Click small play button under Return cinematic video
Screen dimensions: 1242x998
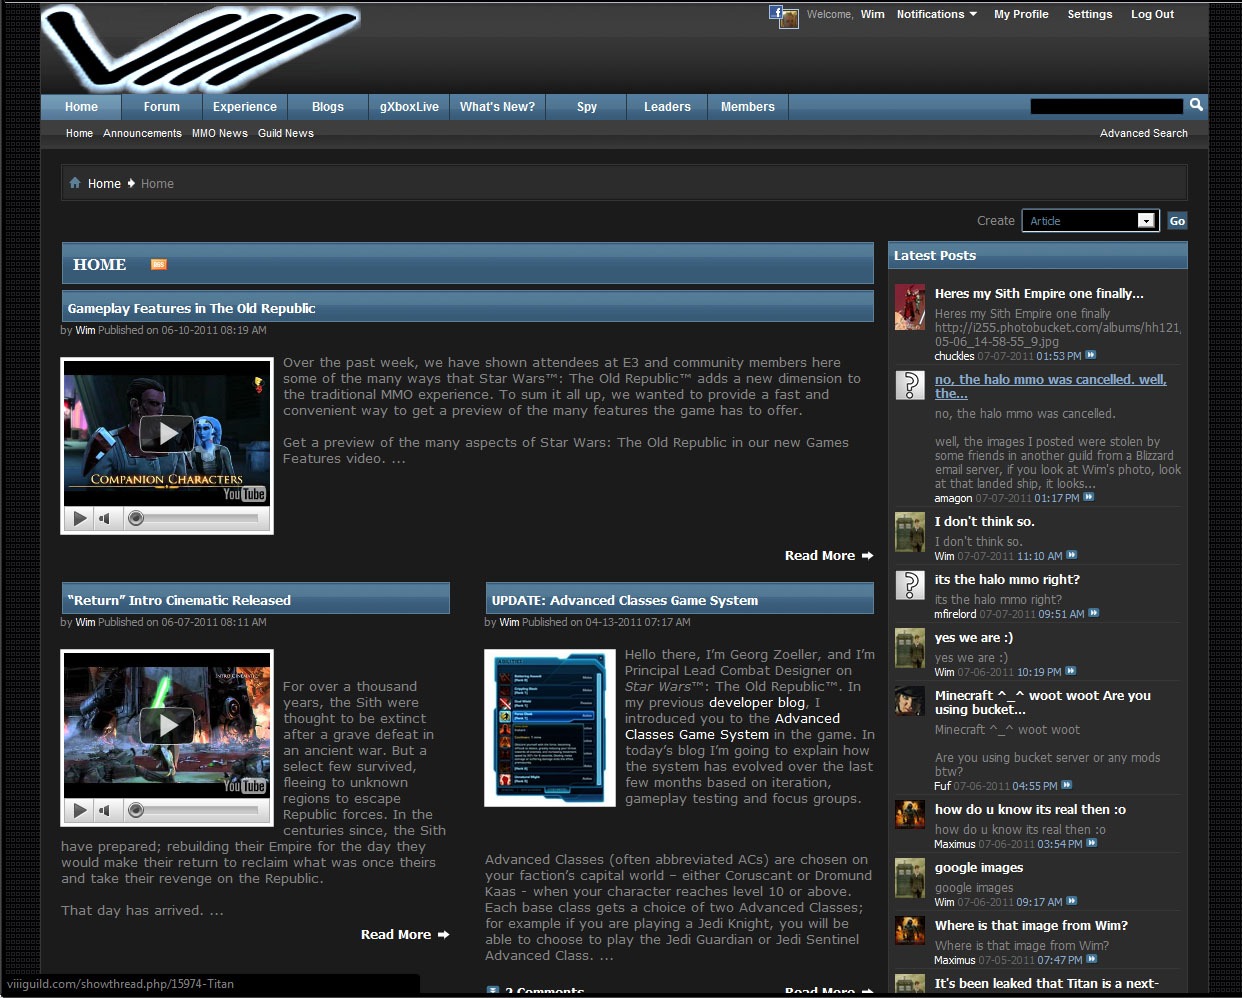[x=79, y=810]
